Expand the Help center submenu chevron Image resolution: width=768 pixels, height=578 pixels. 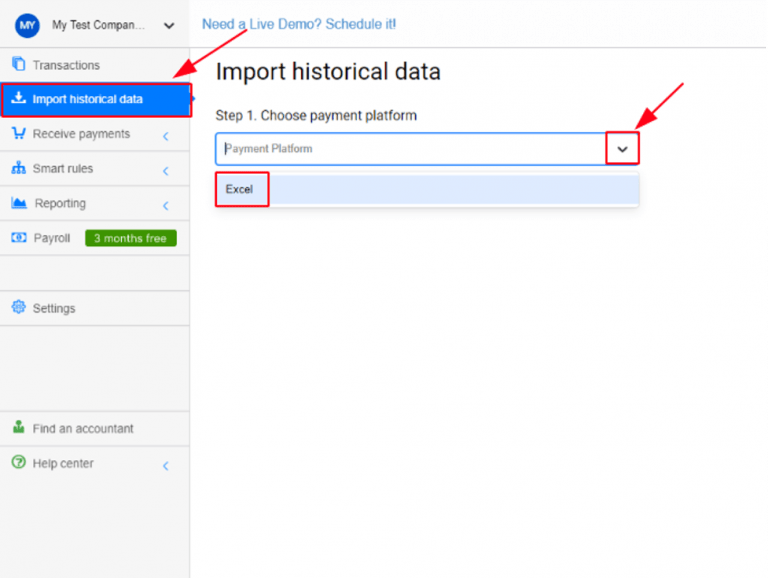coord(166,466)
